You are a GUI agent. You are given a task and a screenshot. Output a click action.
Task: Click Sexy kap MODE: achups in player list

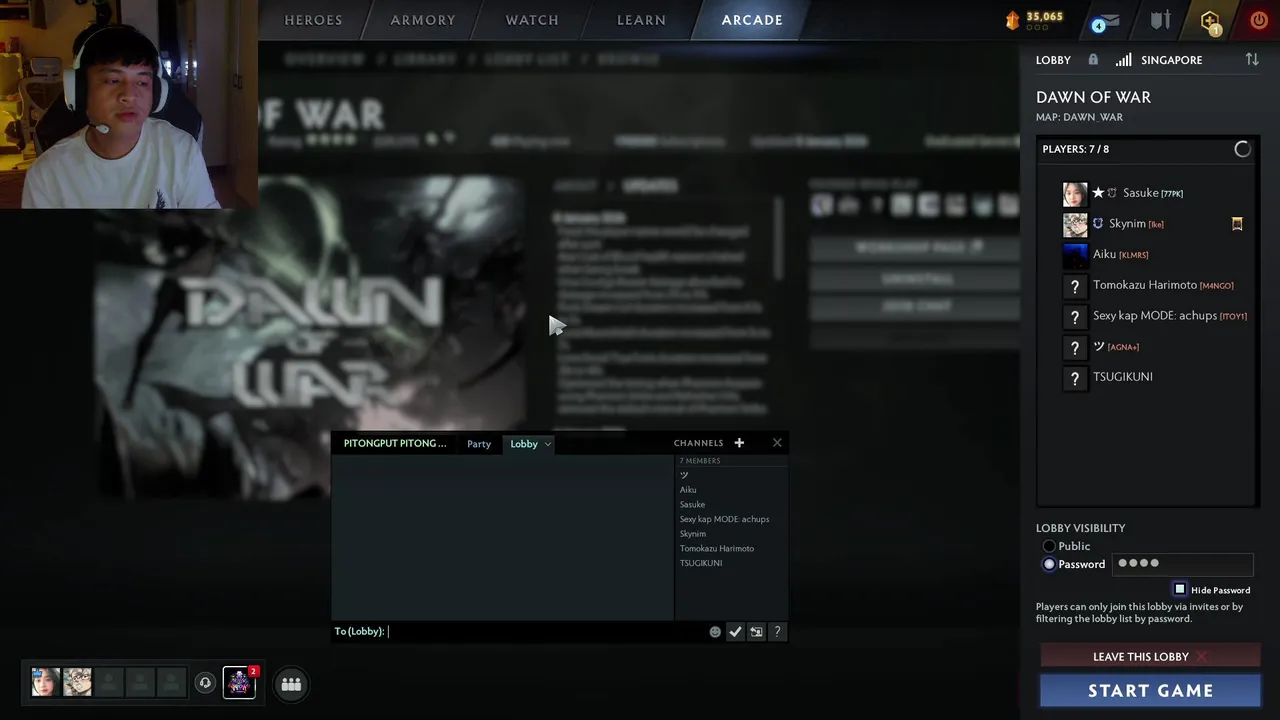tap(1155, 316)
